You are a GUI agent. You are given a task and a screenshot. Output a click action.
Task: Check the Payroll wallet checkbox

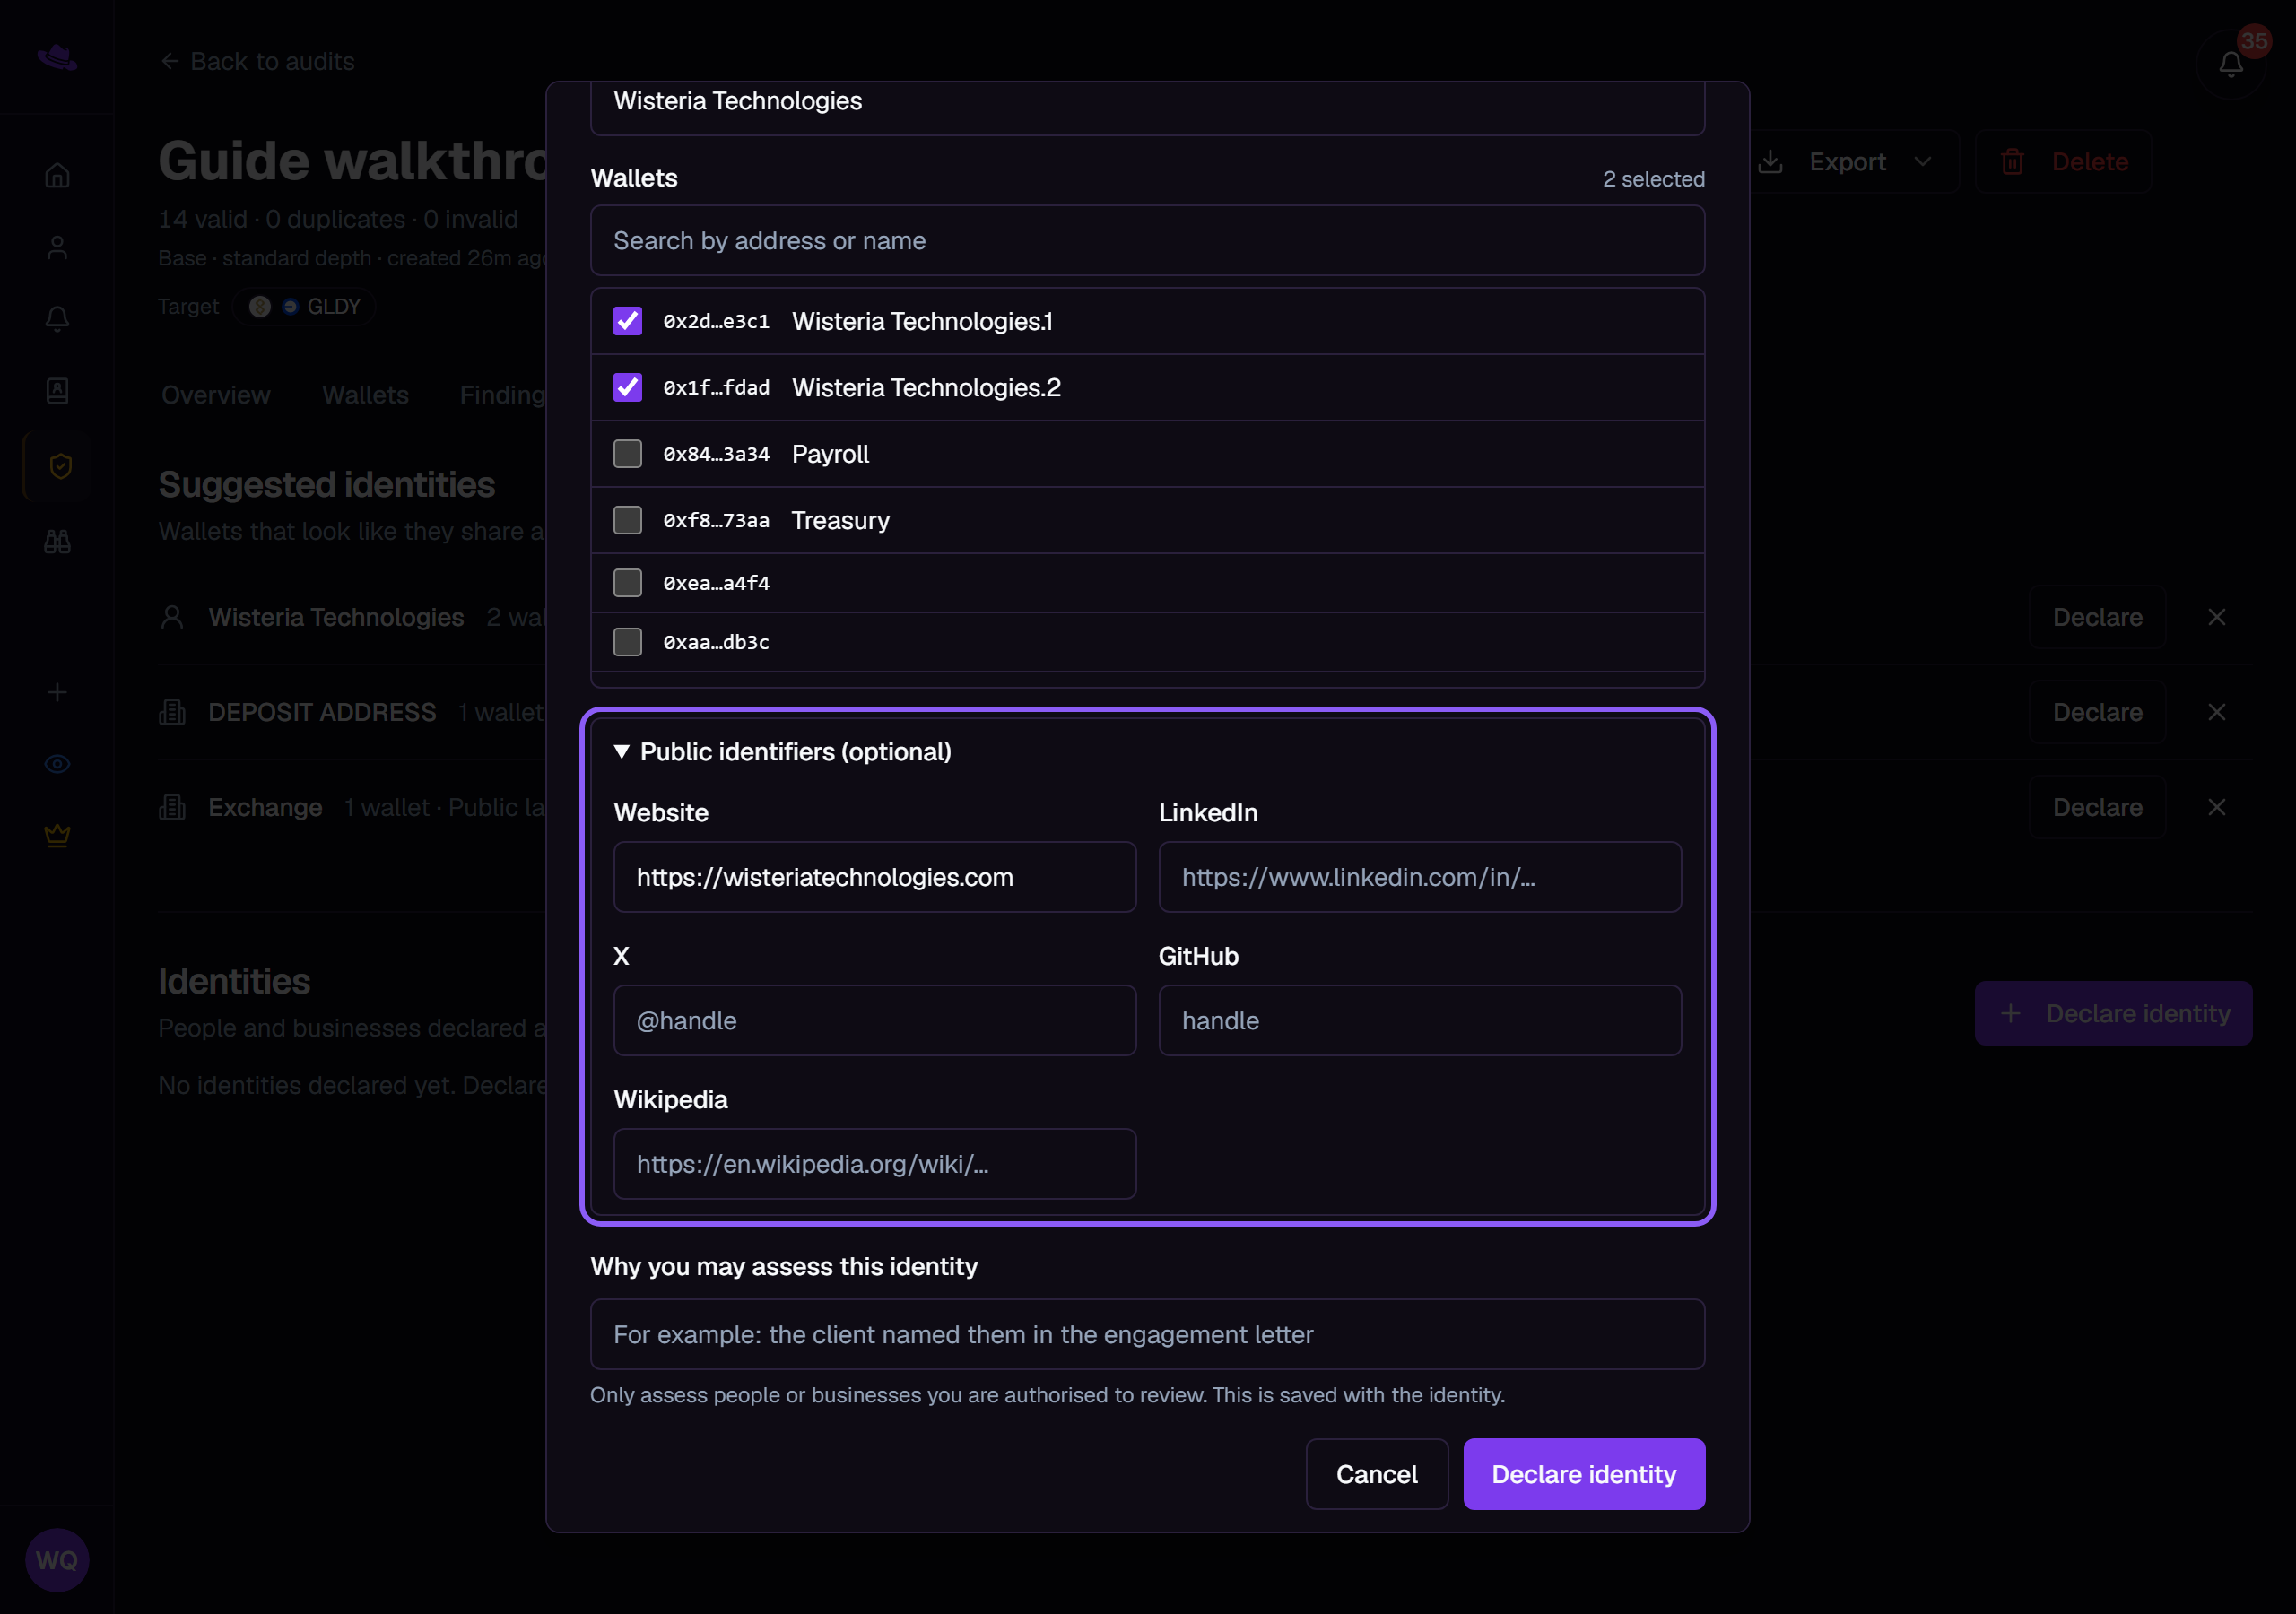(x=627, y=454)
